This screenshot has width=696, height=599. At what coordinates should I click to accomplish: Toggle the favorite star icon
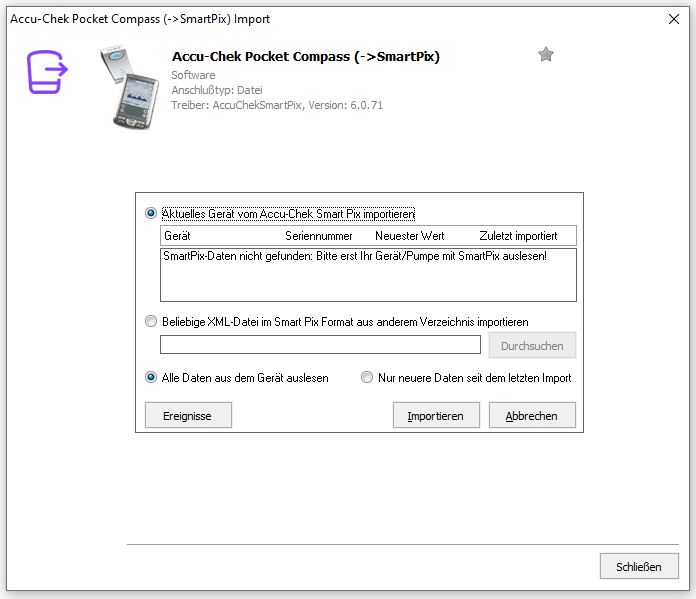point(546,55)
